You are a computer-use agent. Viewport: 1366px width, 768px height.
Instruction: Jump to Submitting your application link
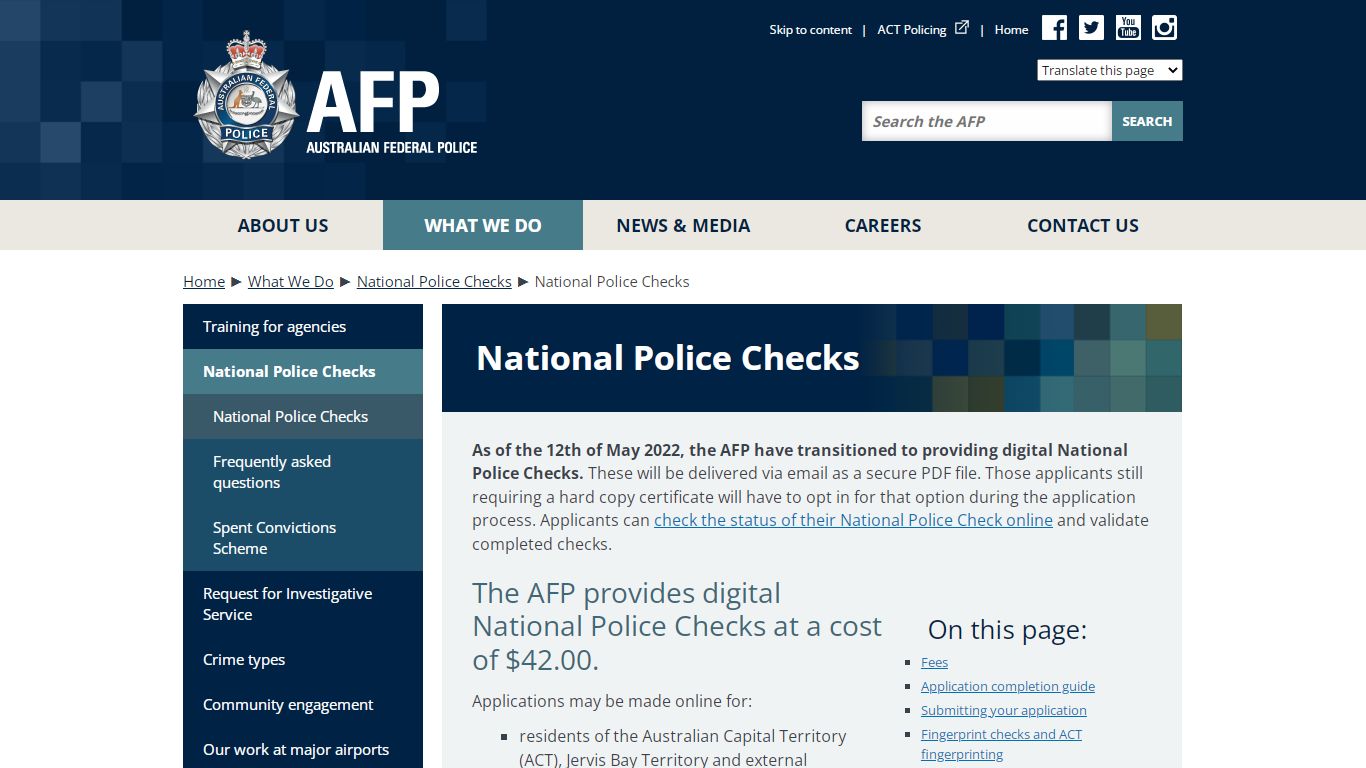tap(1004, 710)
